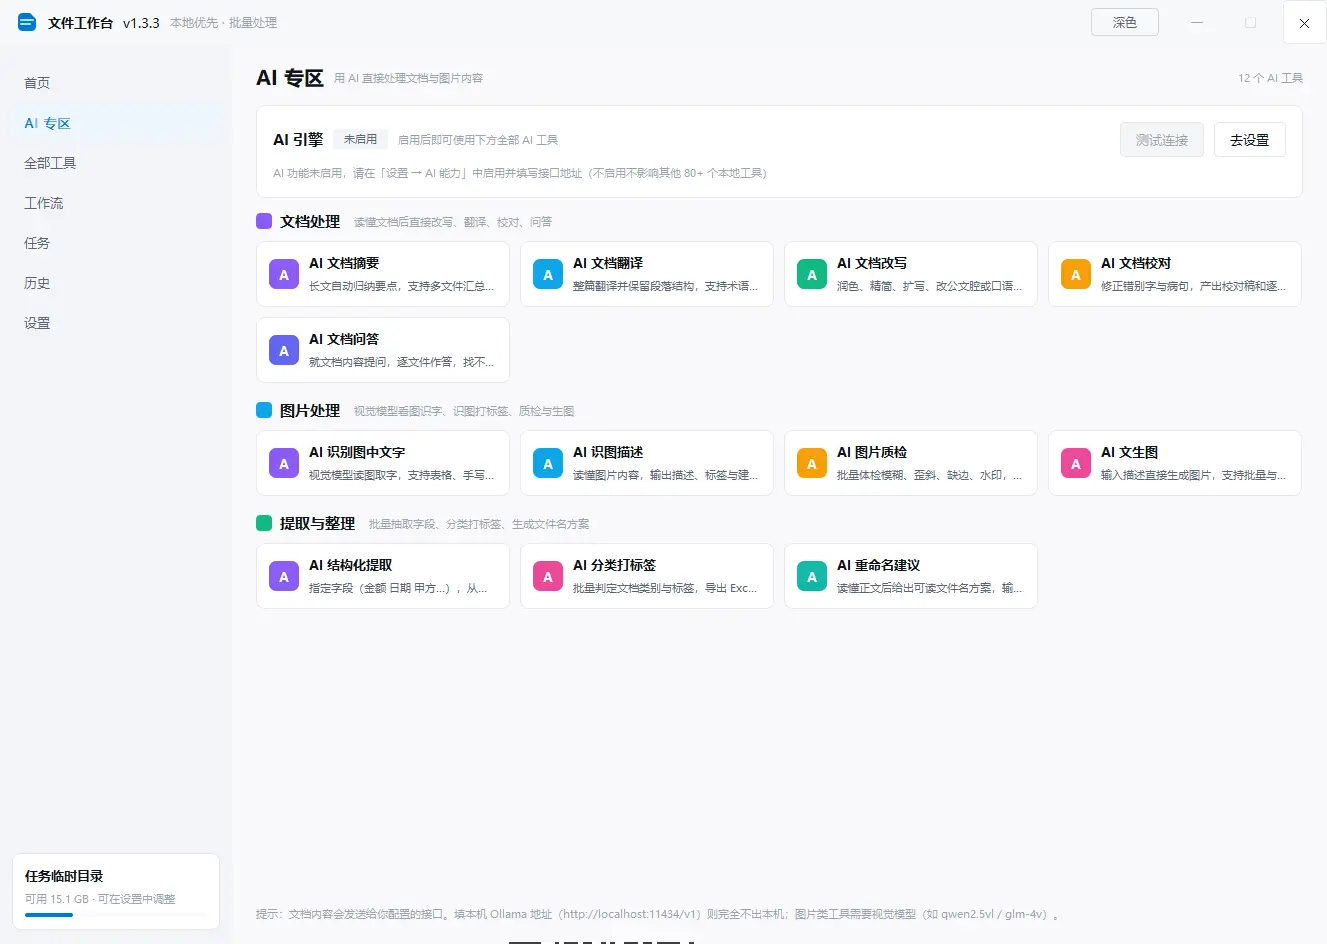Select the AI 结构化提取 icon

(284, 576)
